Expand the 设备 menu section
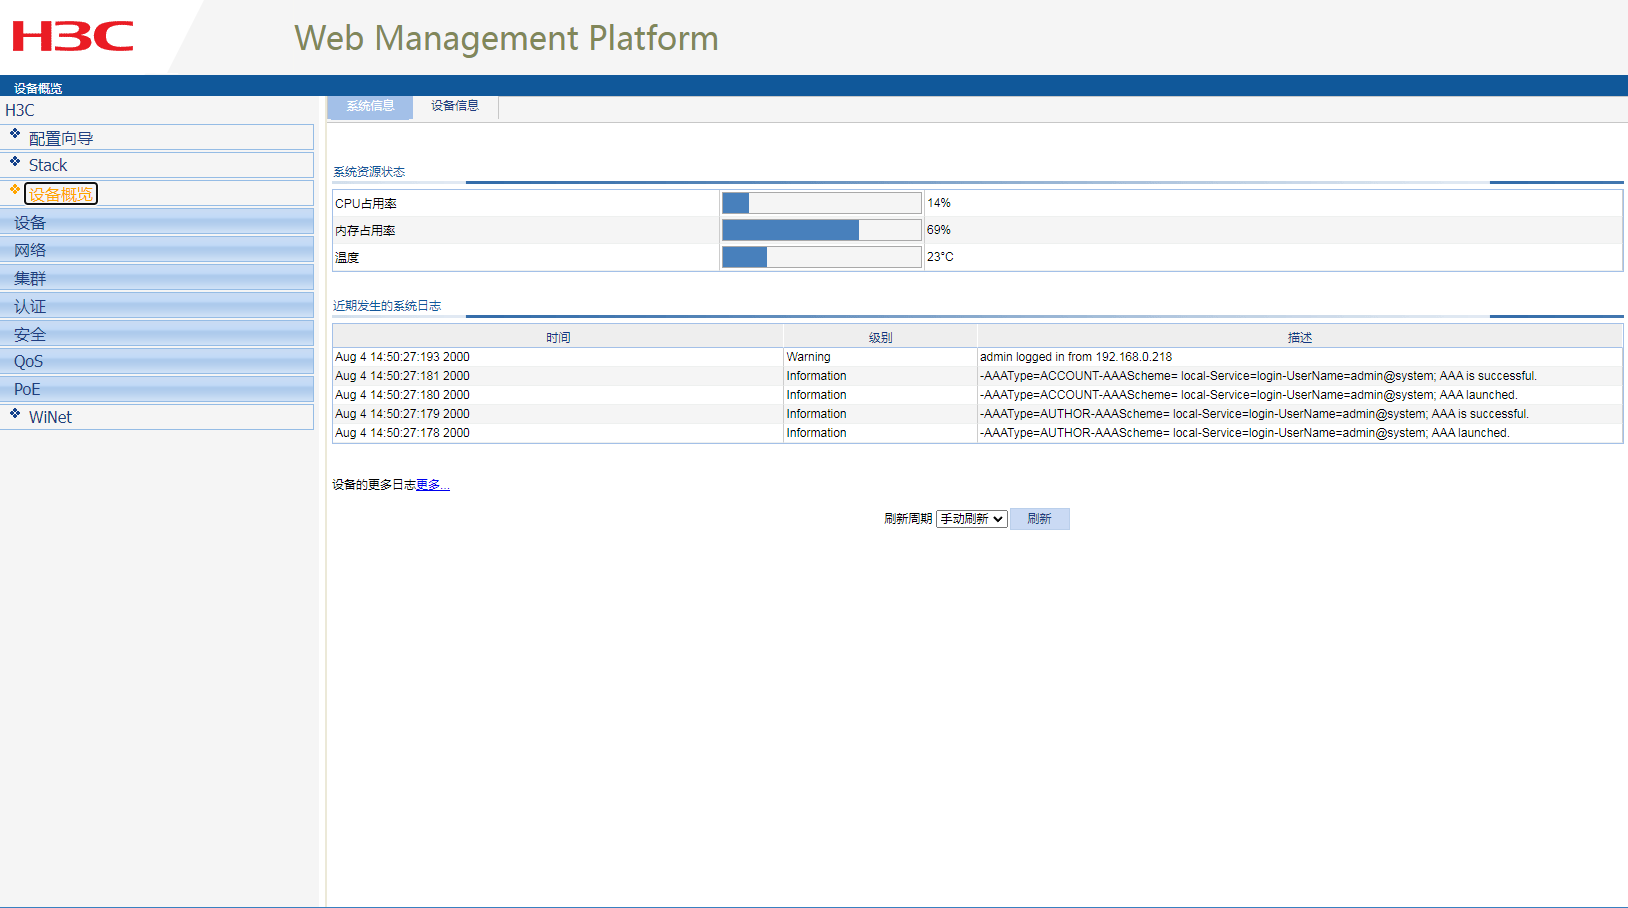Viewport: 1628px width, 908px height. tap(30, 222)
